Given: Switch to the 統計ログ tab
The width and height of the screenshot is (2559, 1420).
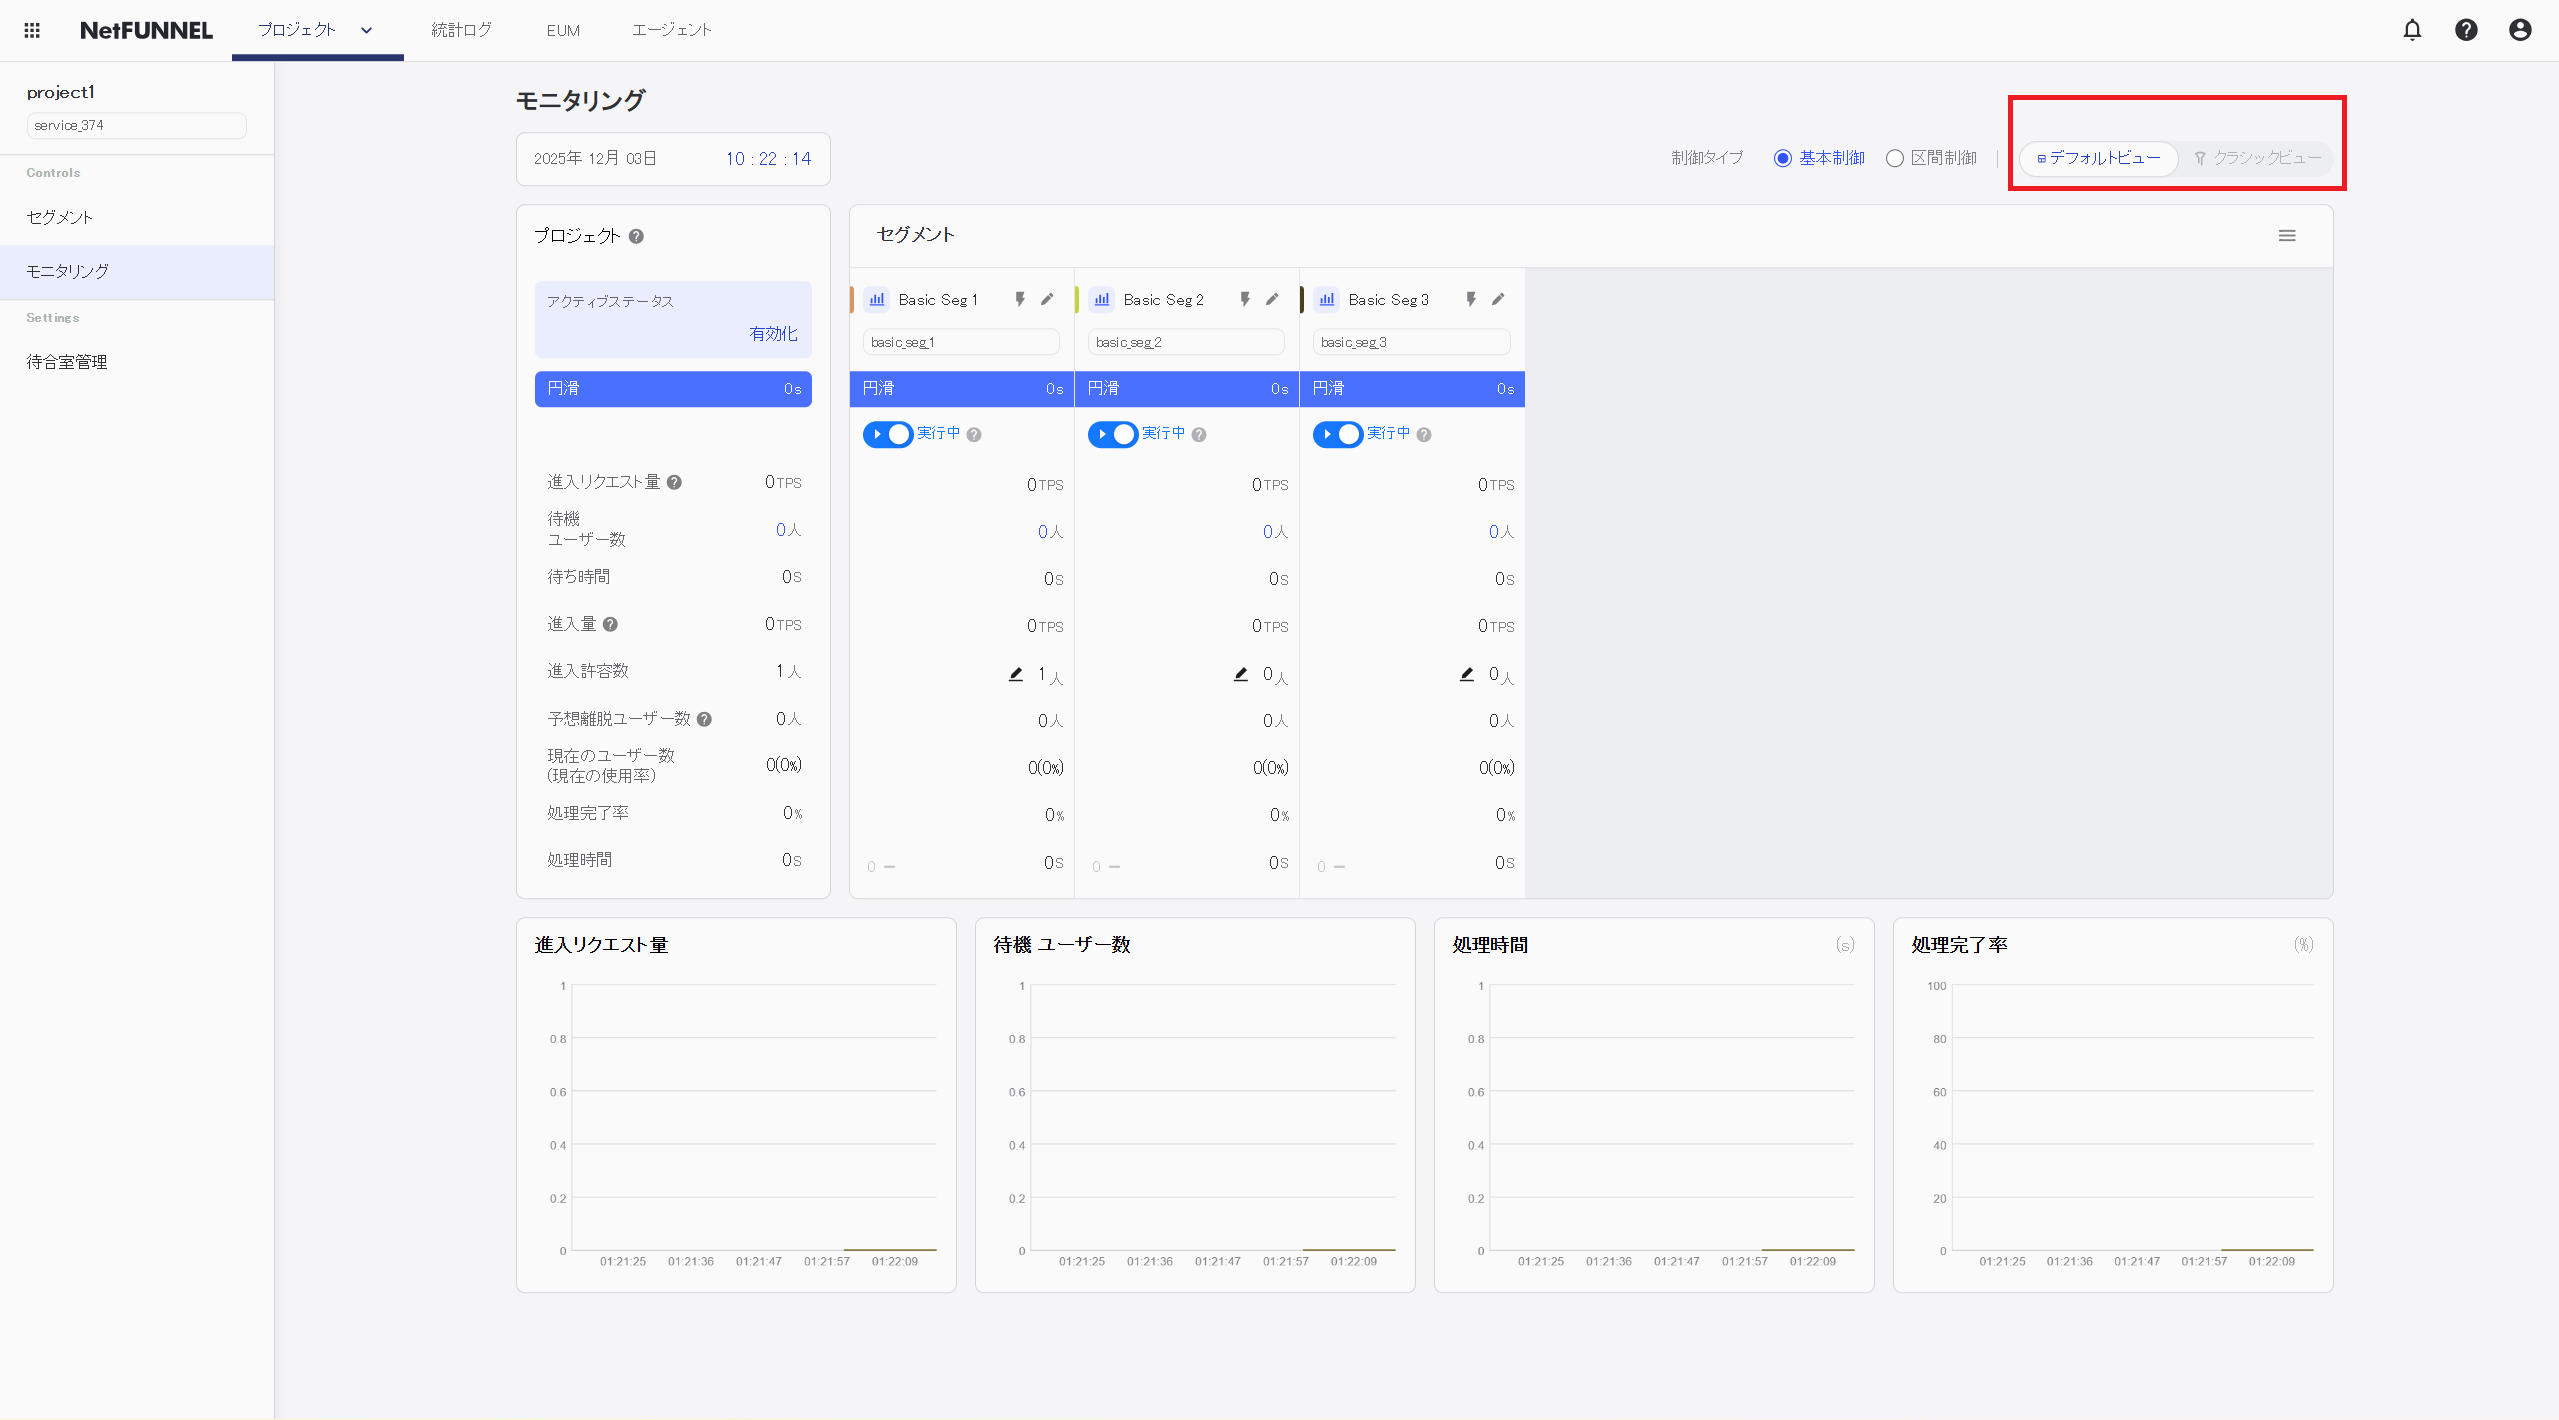Looking at the screenshot, I should (459, 30).
